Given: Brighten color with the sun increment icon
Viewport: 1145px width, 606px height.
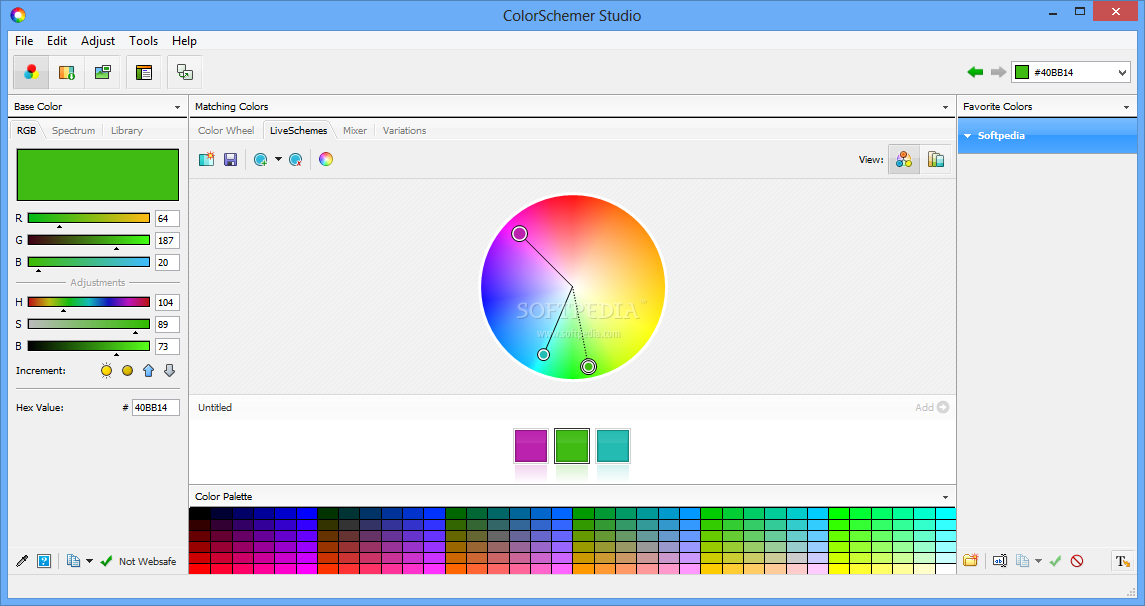Looking at the screenshot, I should 107,370.
